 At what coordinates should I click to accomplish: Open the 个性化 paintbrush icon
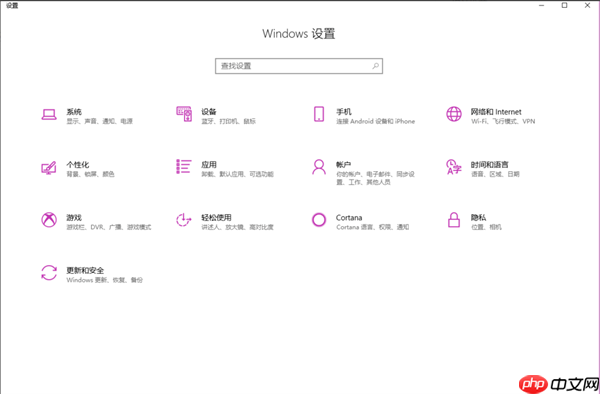pos(49,167)
